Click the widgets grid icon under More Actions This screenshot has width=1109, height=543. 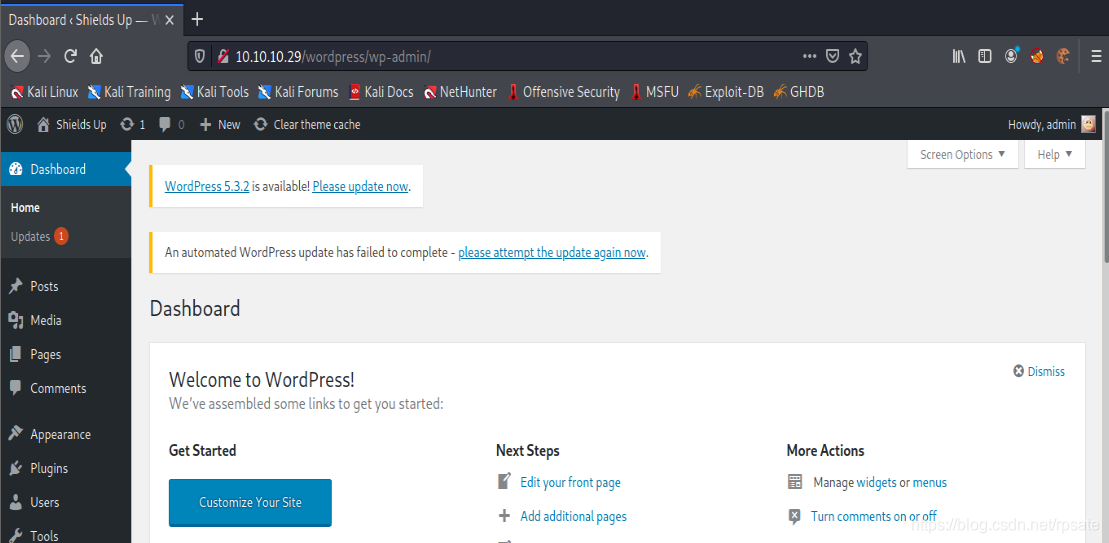click(x=795, y=482)
